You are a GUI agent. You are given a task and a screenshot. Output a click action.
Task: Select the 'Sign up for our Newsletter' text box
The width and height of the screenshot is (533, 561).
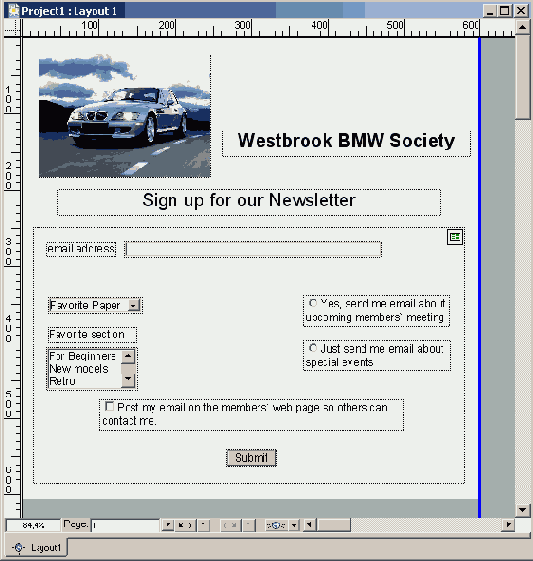249,202
